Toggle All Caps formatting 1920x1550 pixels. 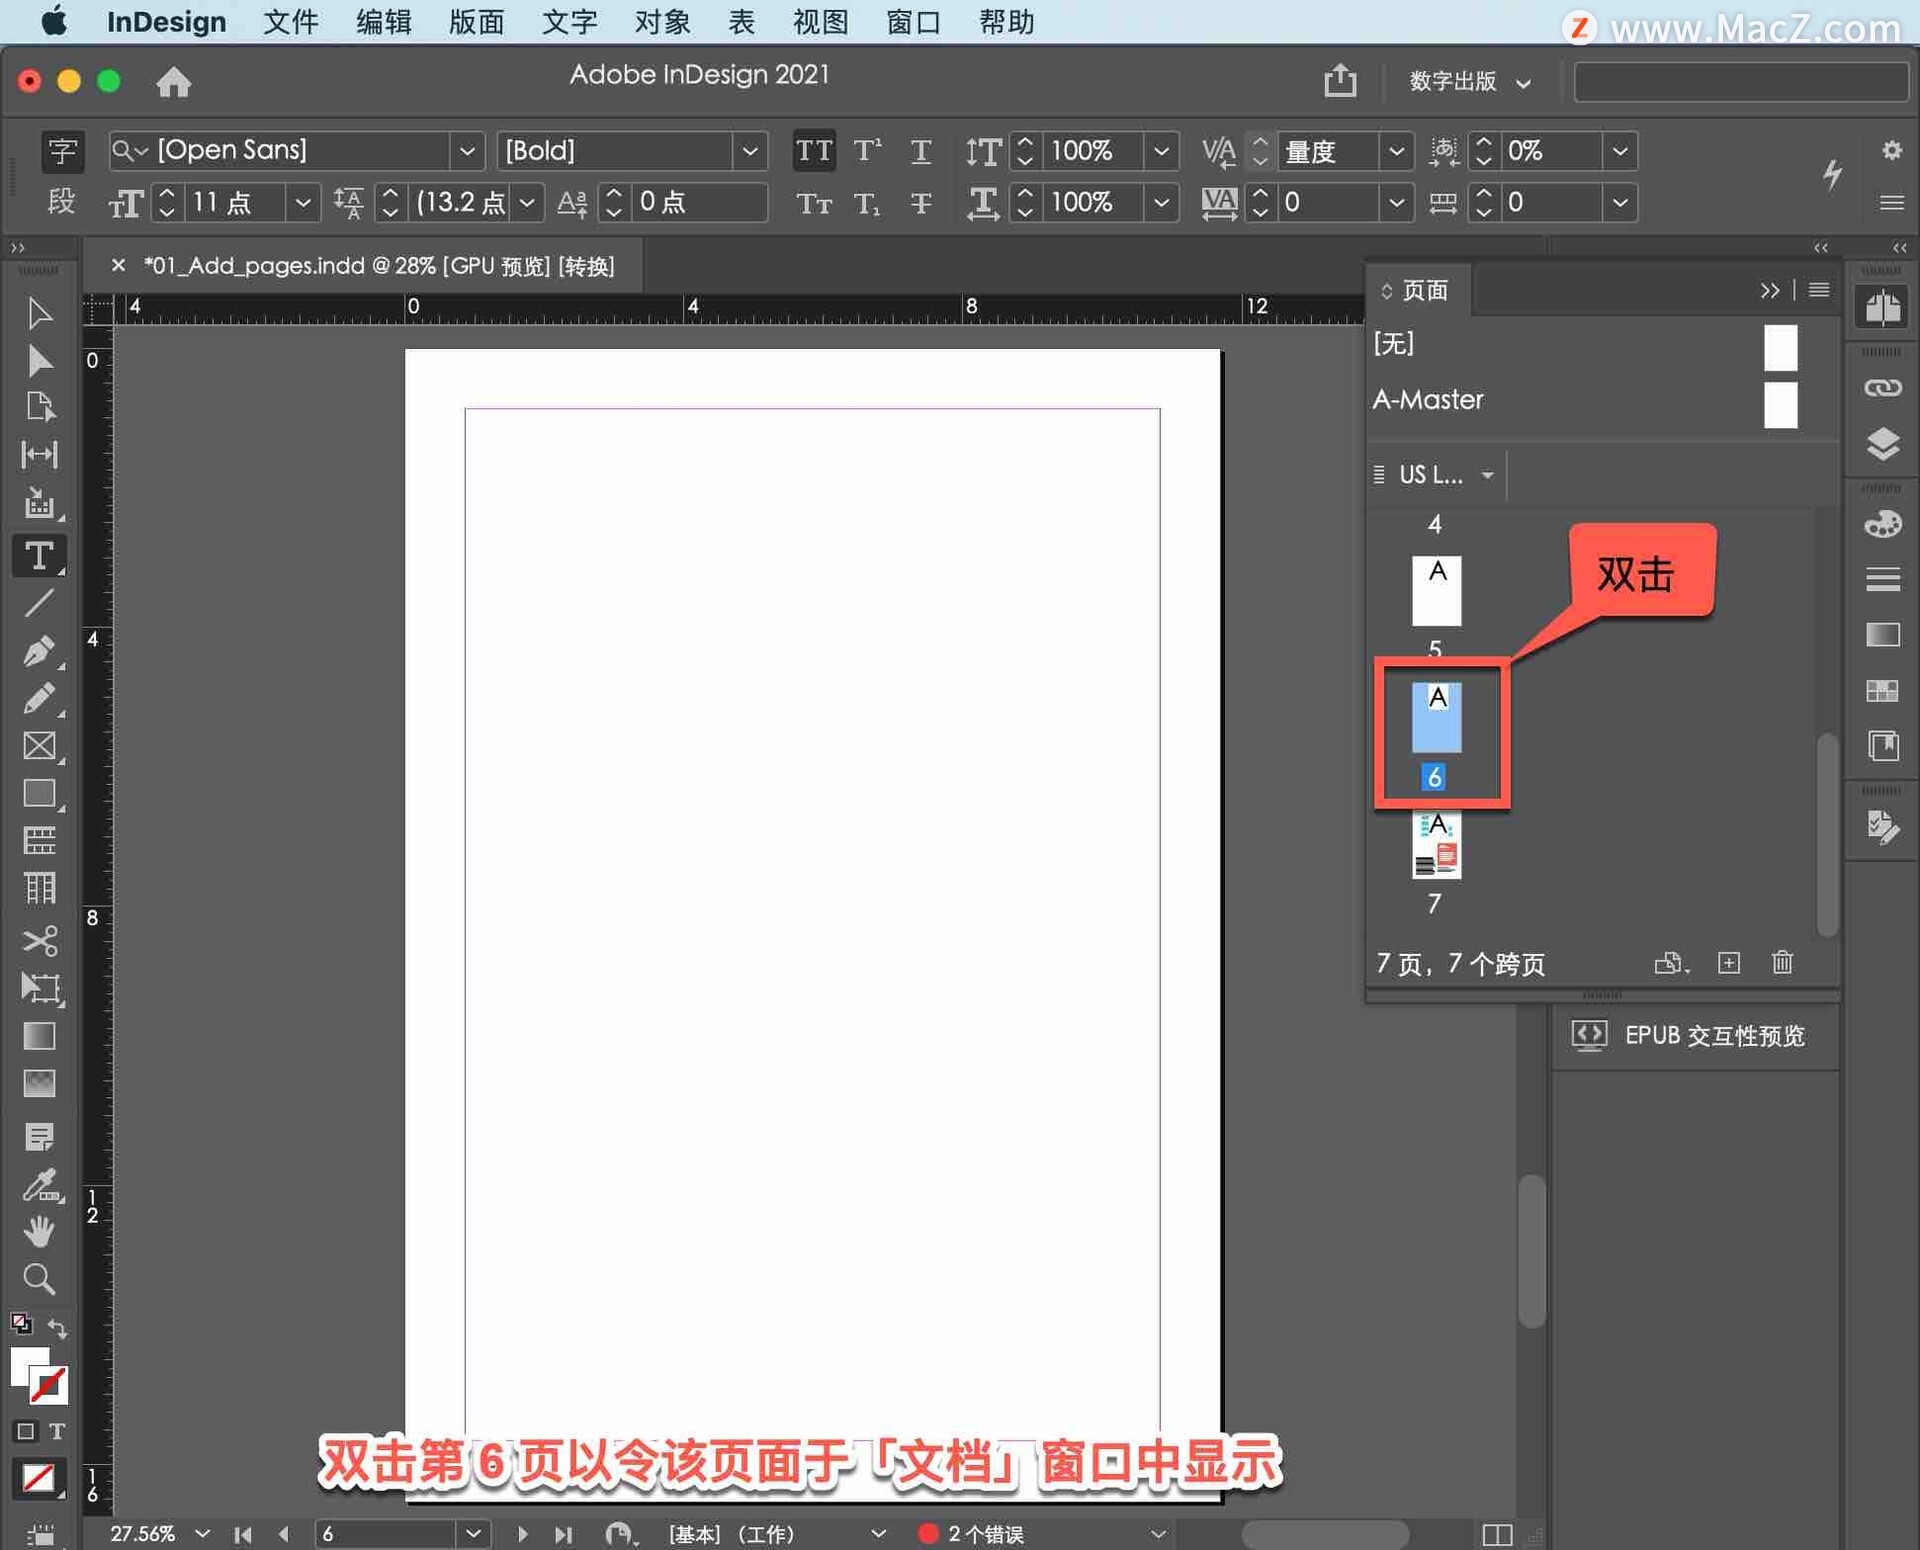814,151
